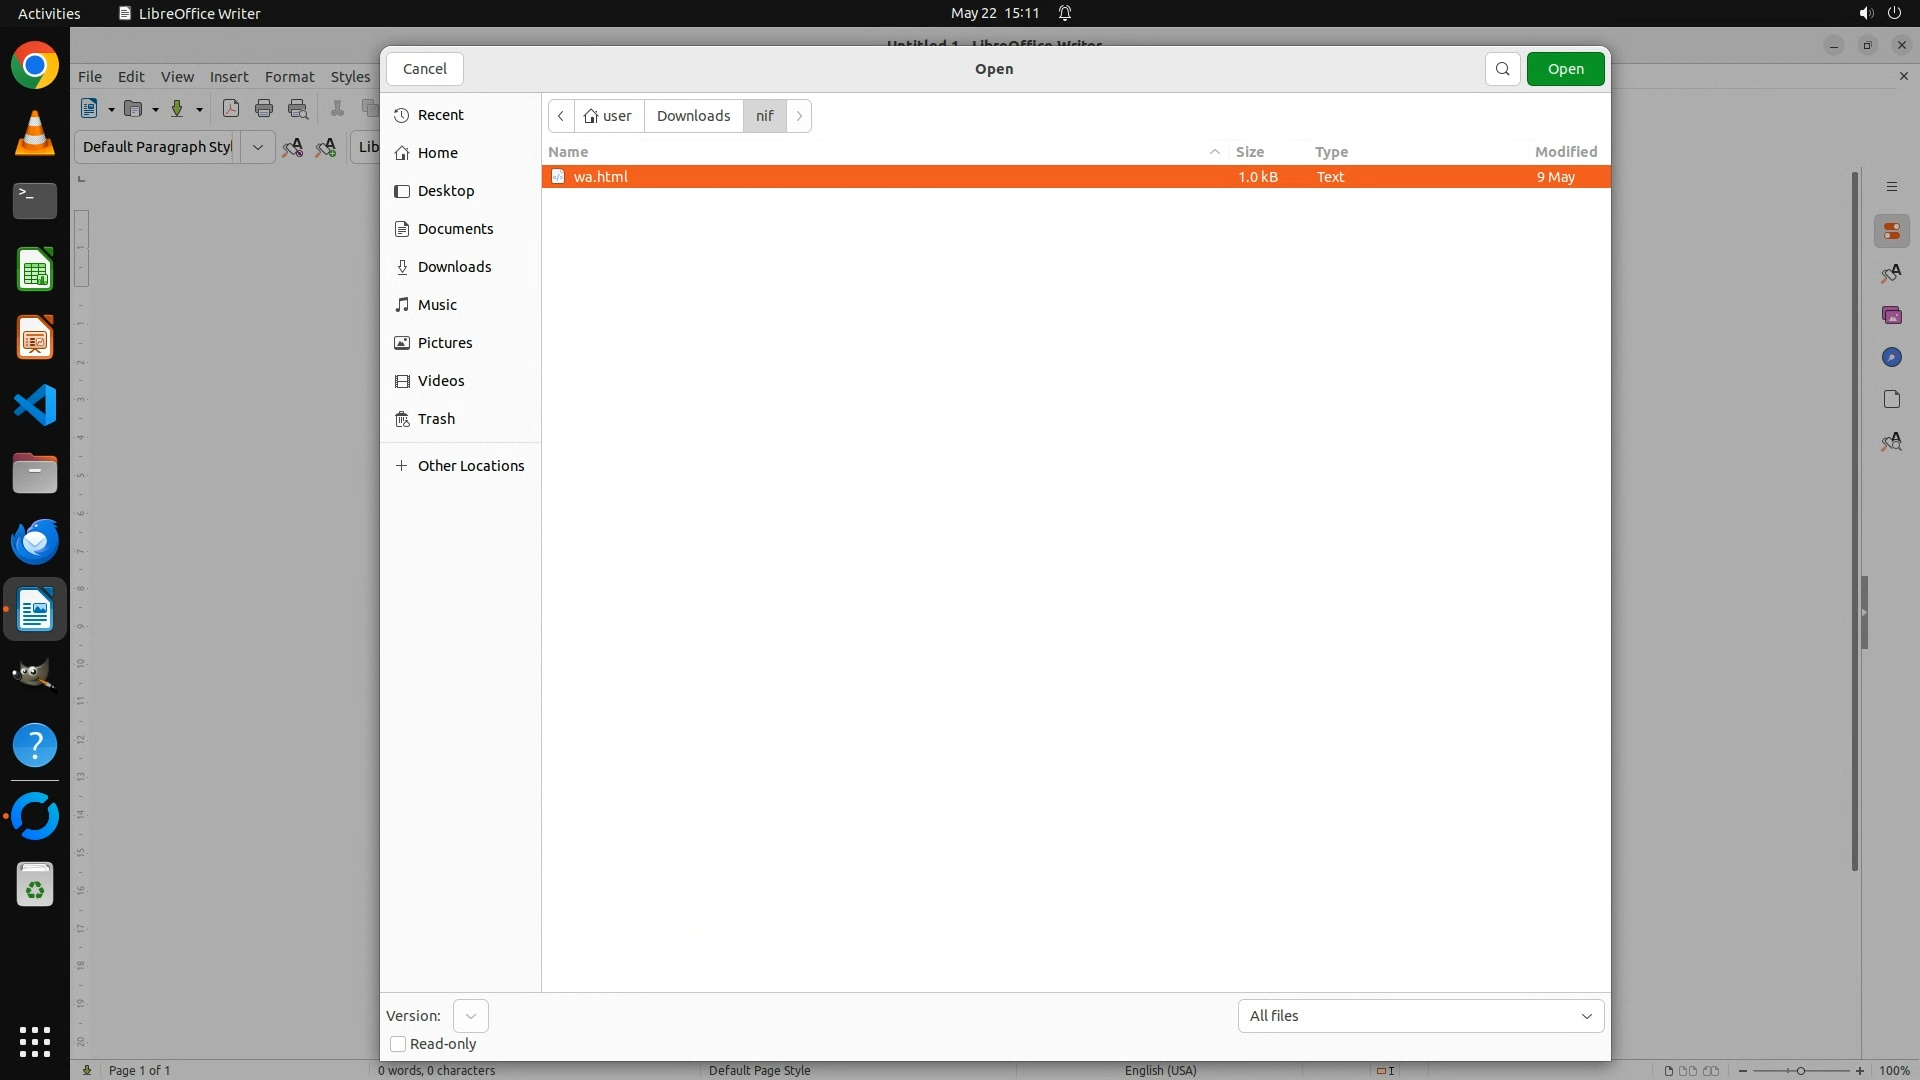Enable the Read-only checkbox

pyautogui.click(x=398, y=1044)
